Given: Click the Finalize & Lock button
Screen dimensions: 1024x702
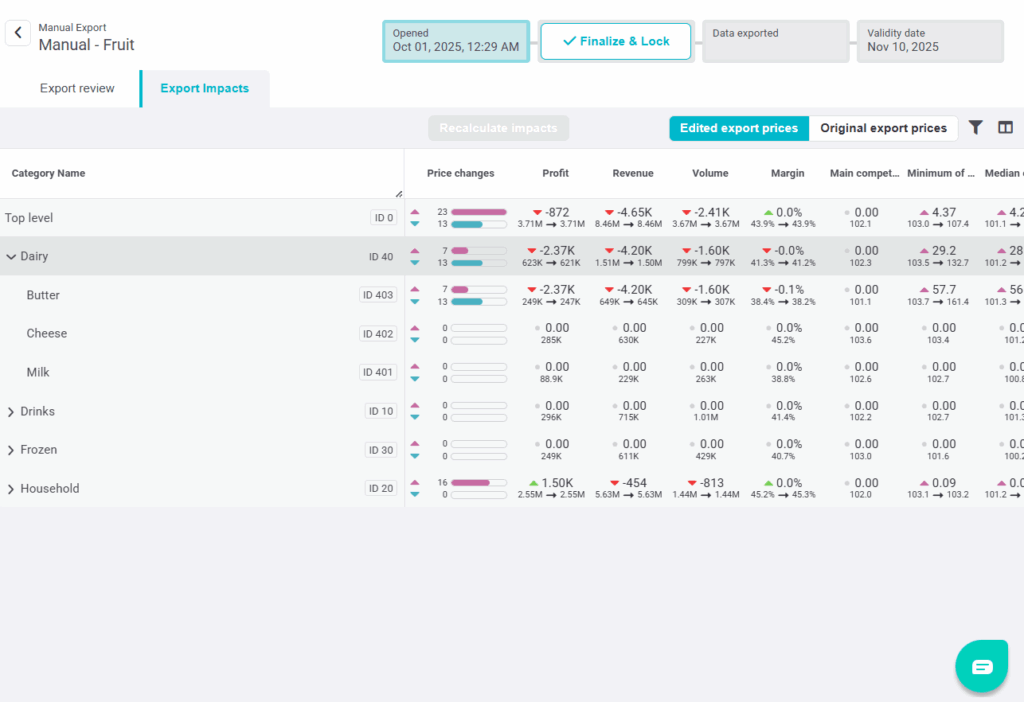Looking at the screenshot, I should point(616,42).
